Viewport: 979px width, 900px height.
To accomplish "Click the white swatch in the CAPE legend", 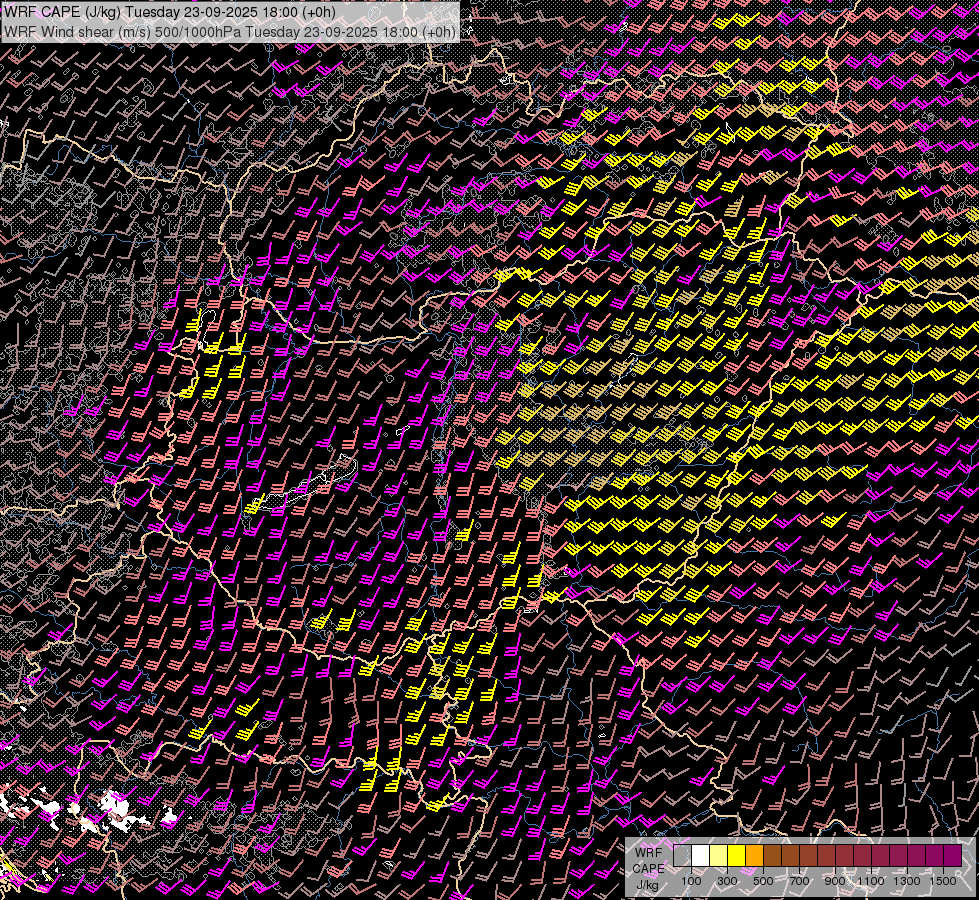I will (700, 856).
